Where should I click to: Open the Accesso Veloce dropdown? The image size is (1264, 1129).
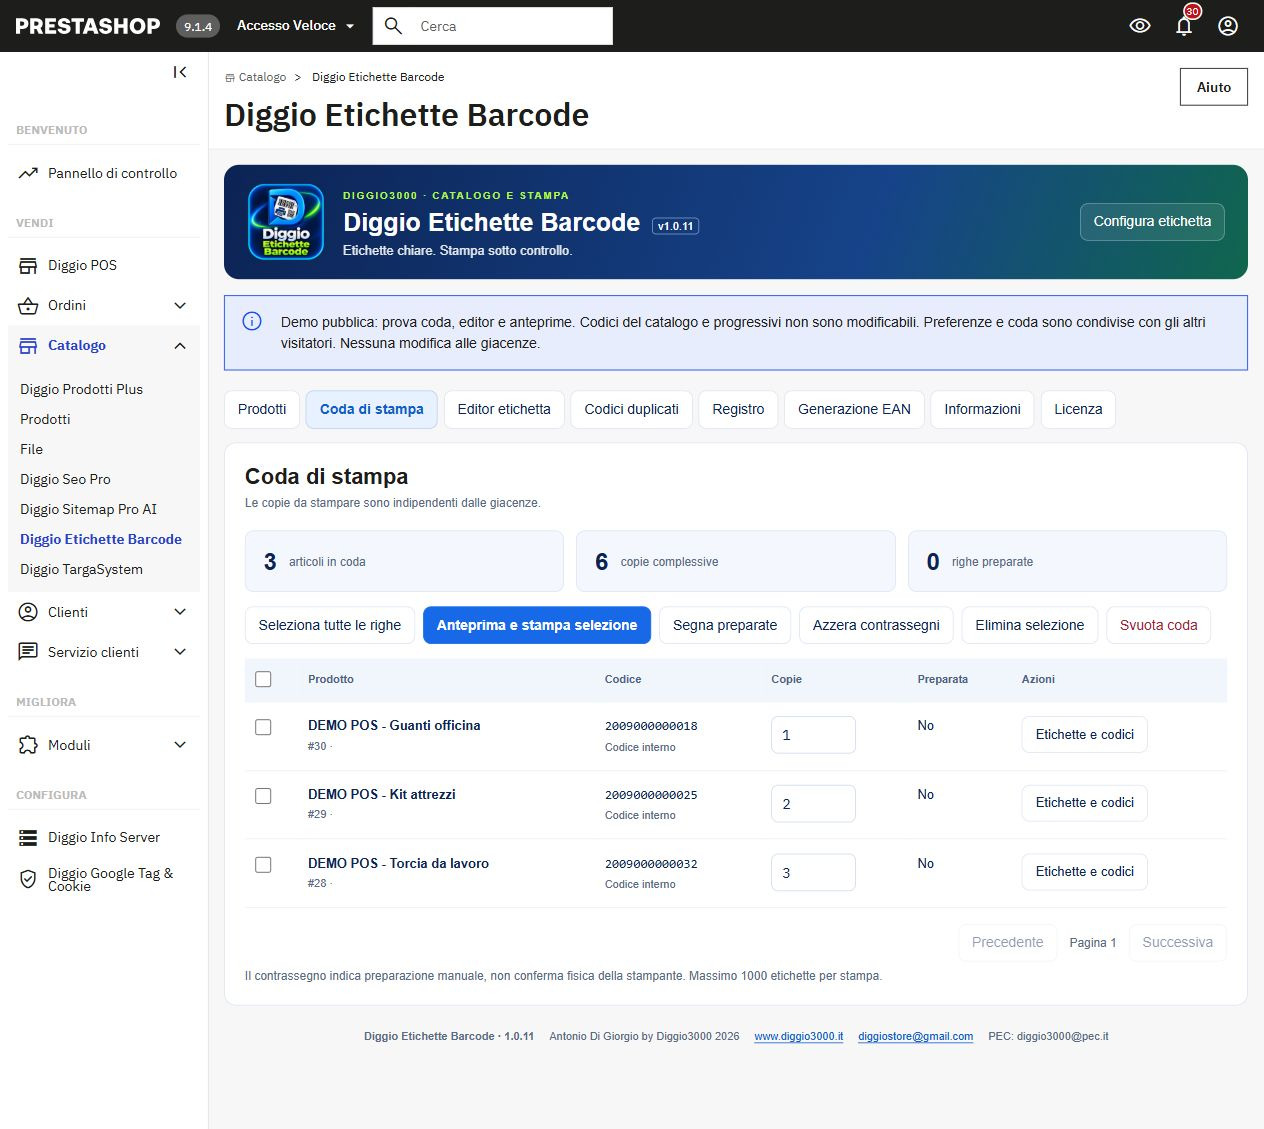(295, 26)
